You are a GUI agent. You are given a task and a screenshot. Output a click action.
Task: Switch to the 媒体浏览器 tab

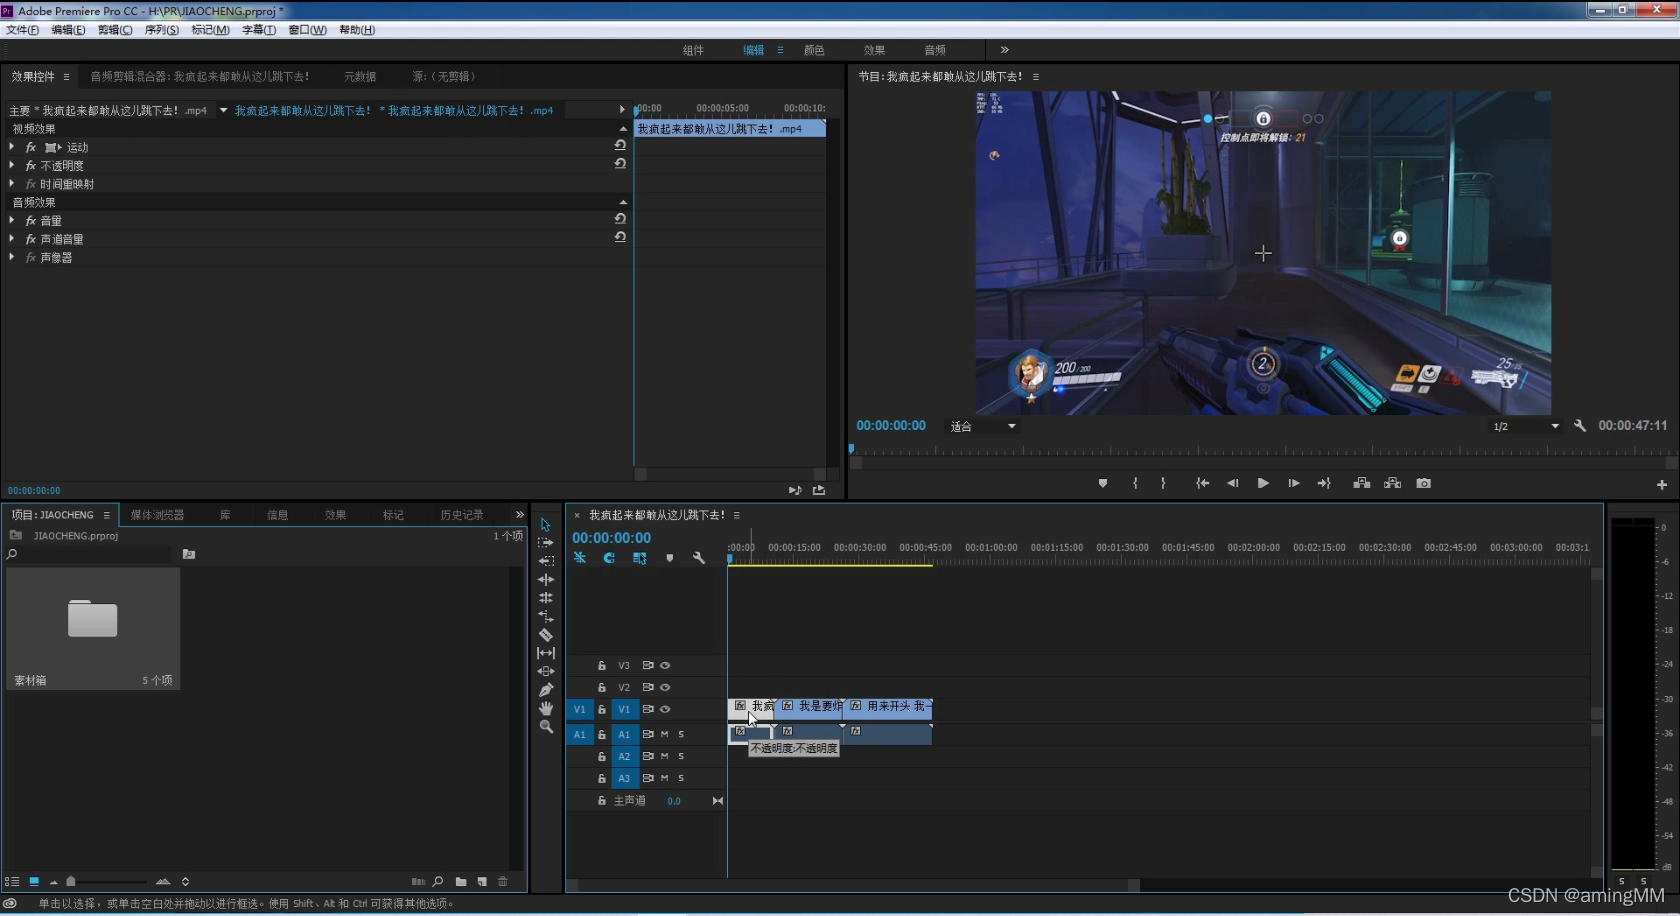[x=157, y=515]
